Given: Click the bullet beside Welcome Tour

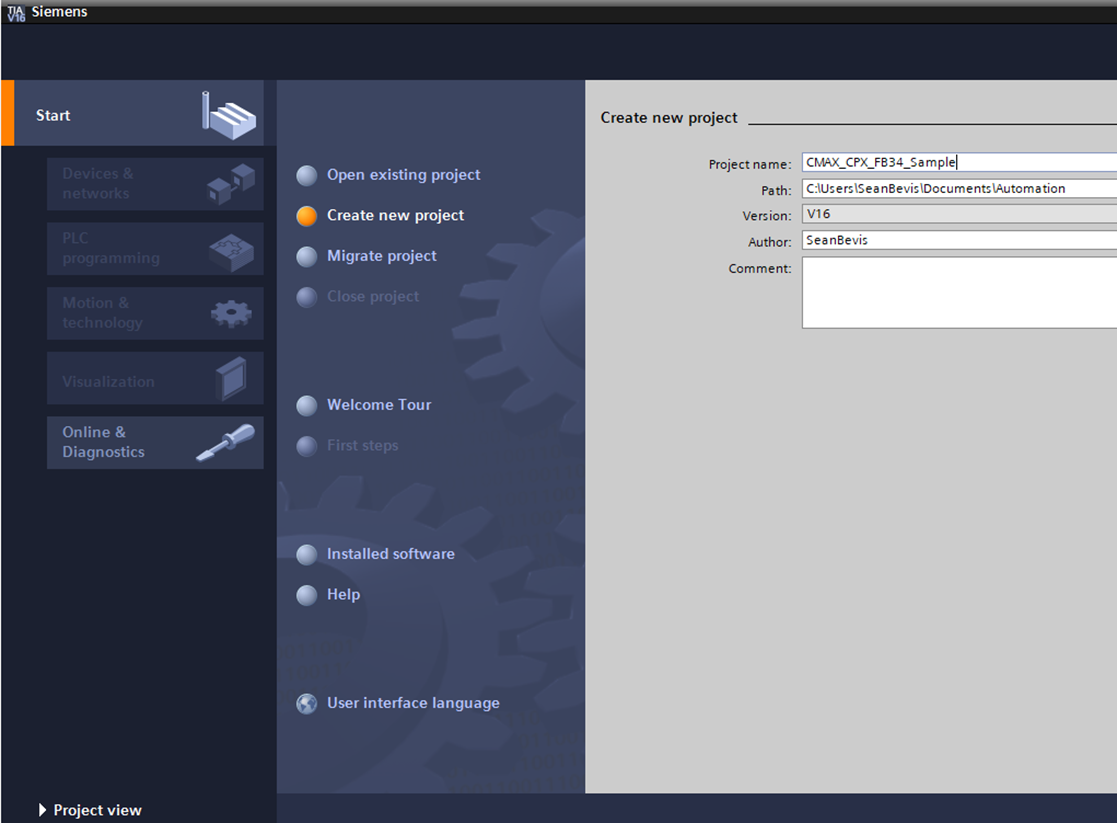Looking at the screenshot, I should [x=306, y=405].
